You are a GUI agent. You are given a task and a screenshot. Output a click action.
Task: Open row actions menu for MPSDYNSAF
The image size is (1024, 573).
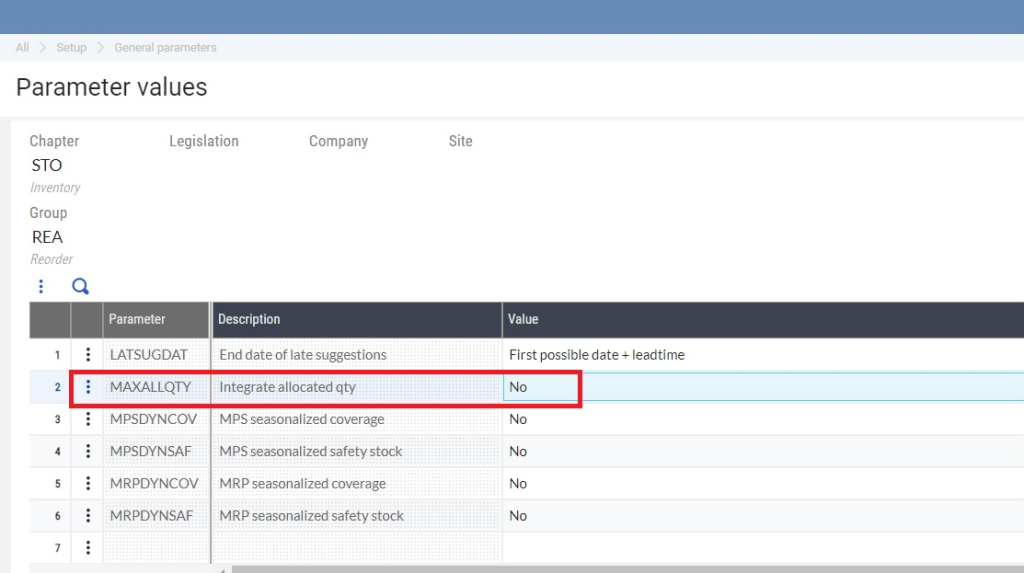point(88,451)
